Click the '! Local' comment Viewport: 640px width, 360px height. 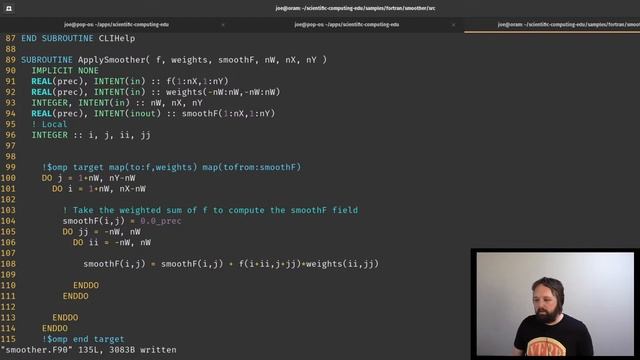(49, 124)
